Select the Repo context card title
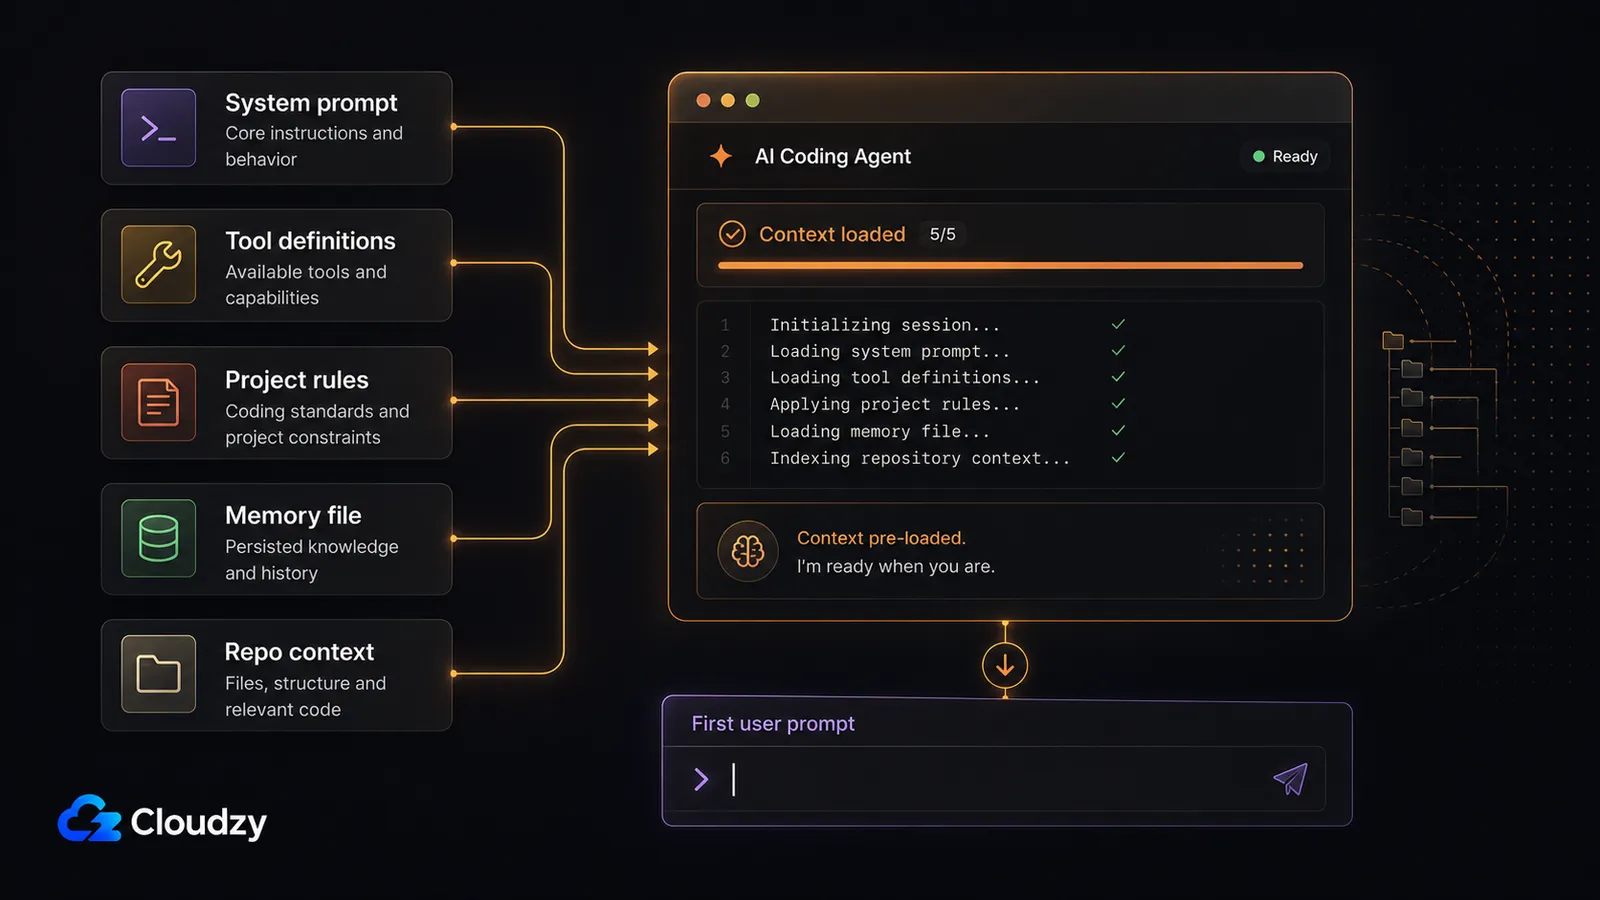1600x900 pixels. click(x=299, y=652)
